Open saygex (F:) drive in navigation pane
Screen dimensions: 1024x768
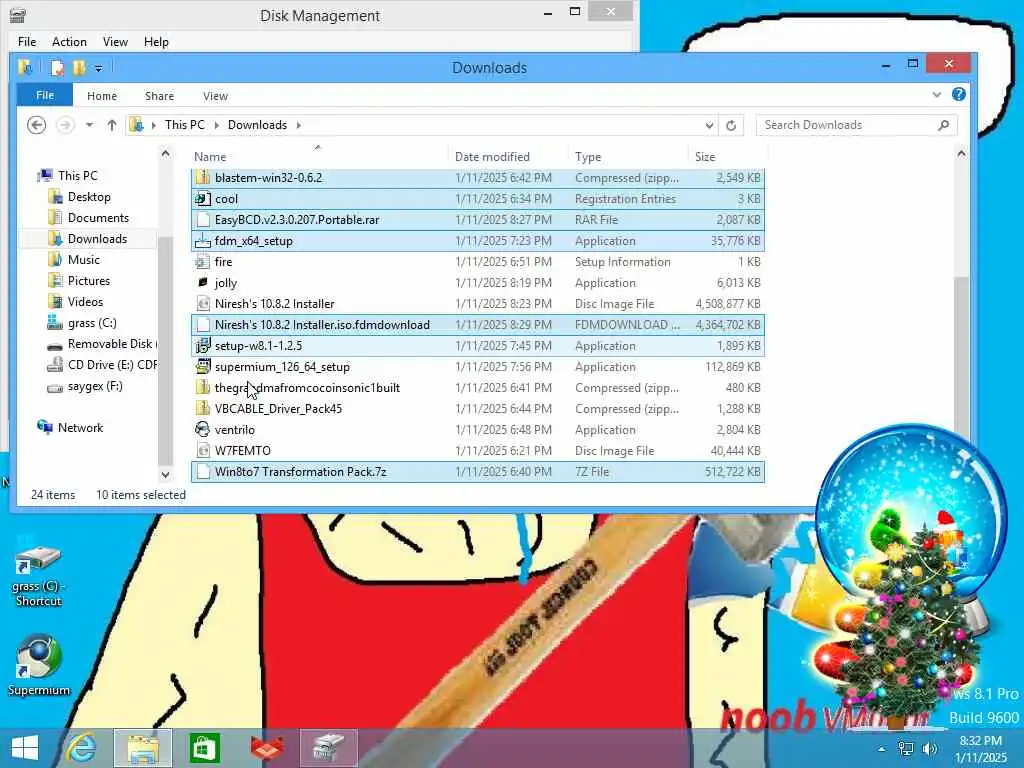coord(95,386)
